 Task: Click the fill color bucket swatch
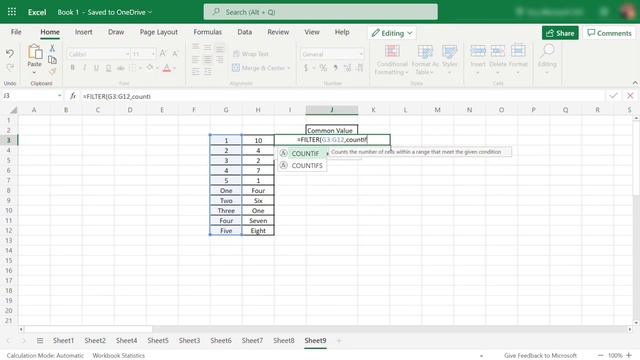[150, 68]
